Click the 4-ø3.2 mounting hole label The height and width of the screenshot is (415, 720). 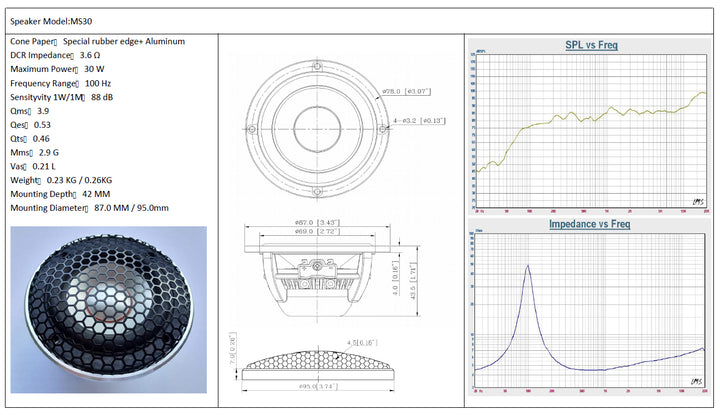coord(420,121)
